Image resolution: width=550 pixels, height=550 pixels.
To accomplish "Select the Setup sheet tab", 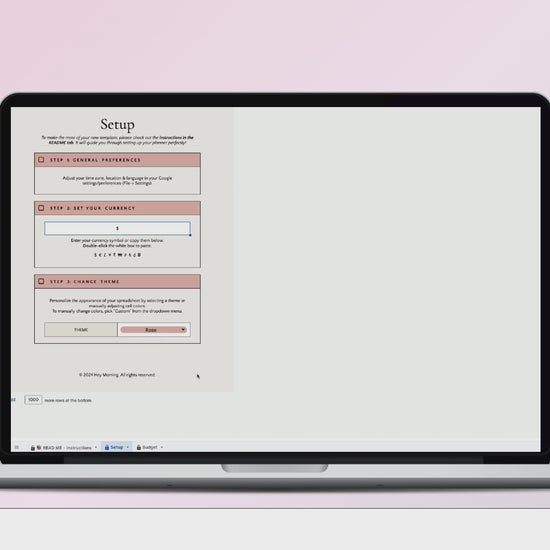I will click(x=117, y=447).
